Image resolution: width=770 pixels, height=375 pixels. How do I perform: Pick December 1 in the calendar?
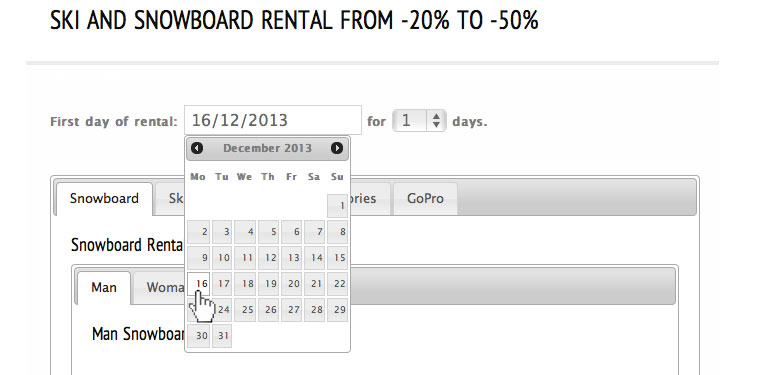(x=338, y=206)
